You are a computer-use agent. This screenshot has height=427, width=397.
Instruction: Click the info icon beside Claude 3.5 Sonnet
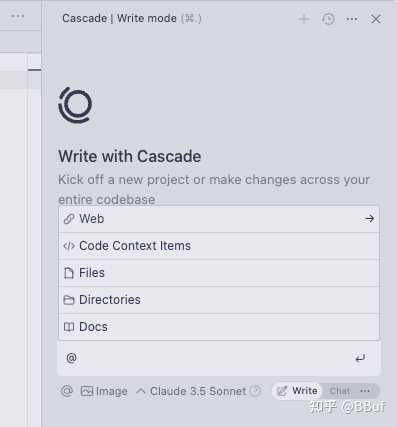click(256, 391)
